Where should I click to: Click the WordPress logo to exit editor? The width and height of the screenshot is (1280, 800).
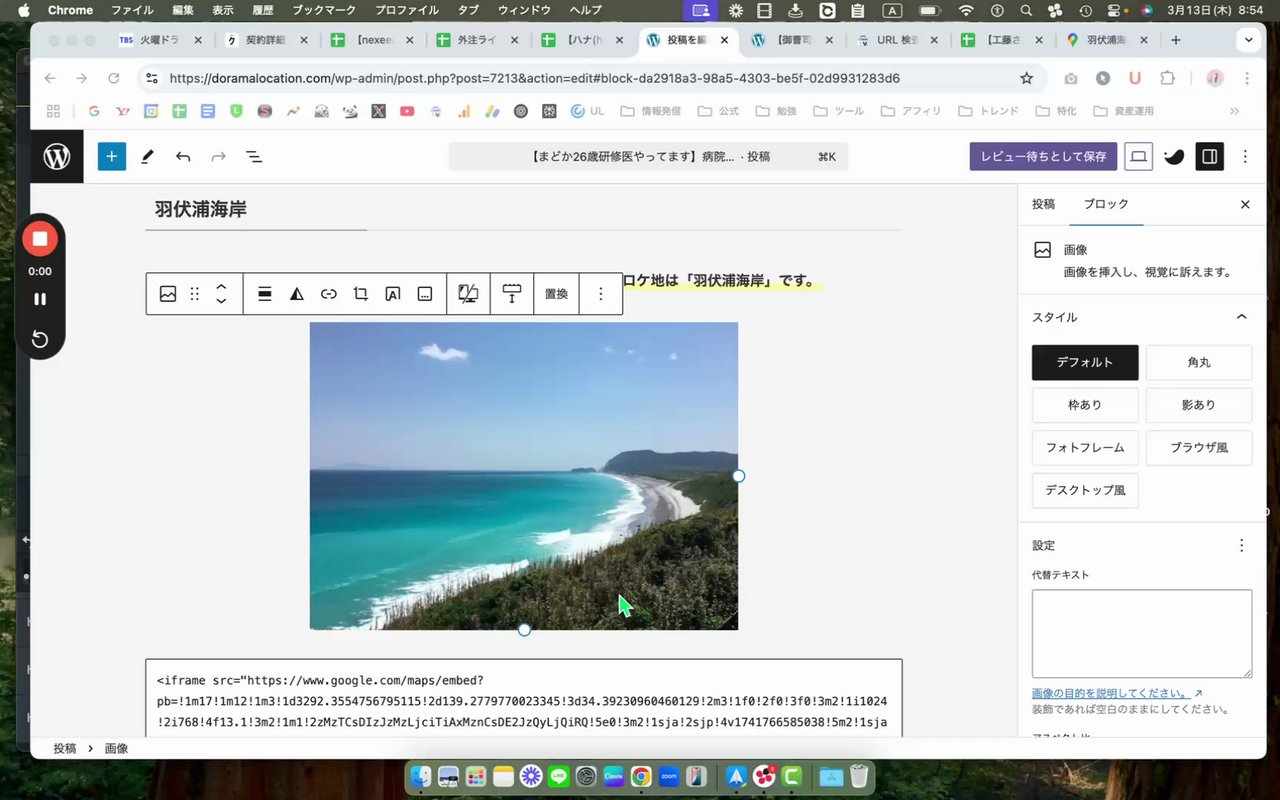[x=57, y=156]
